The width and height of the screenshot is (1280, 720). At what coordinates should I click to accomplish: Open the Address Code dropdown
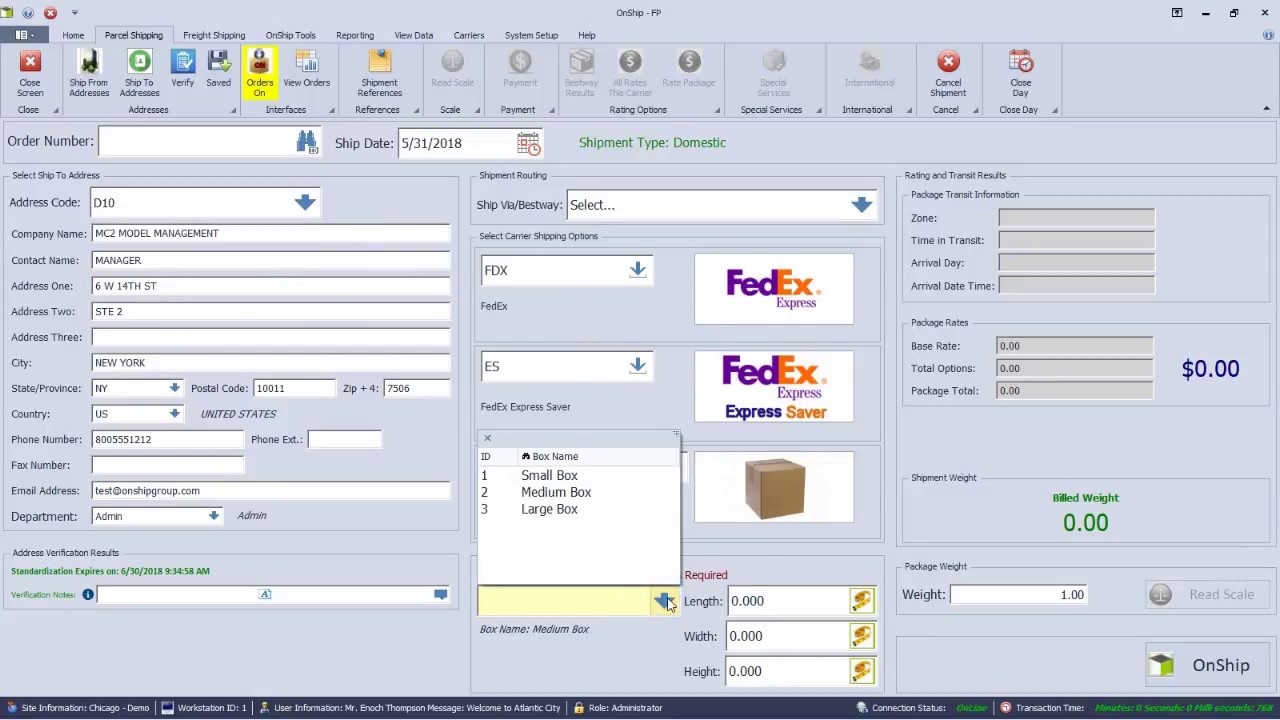305,202
